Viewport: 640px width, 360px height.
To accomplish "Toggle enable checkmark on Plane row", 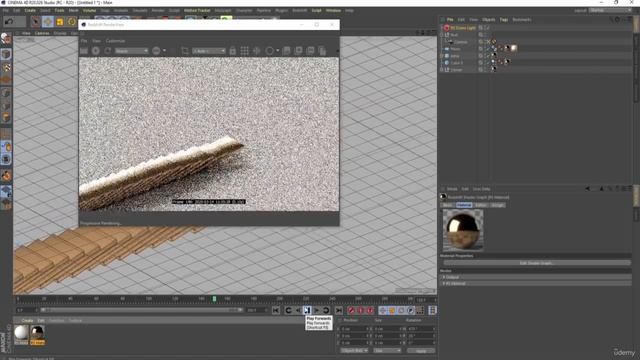I will [x=487, y=49].
